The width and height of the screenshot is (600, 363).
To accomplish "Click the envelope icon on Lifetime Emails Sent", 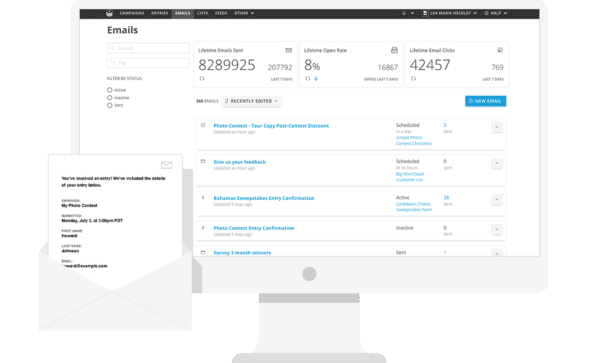I will pos(289,50).
